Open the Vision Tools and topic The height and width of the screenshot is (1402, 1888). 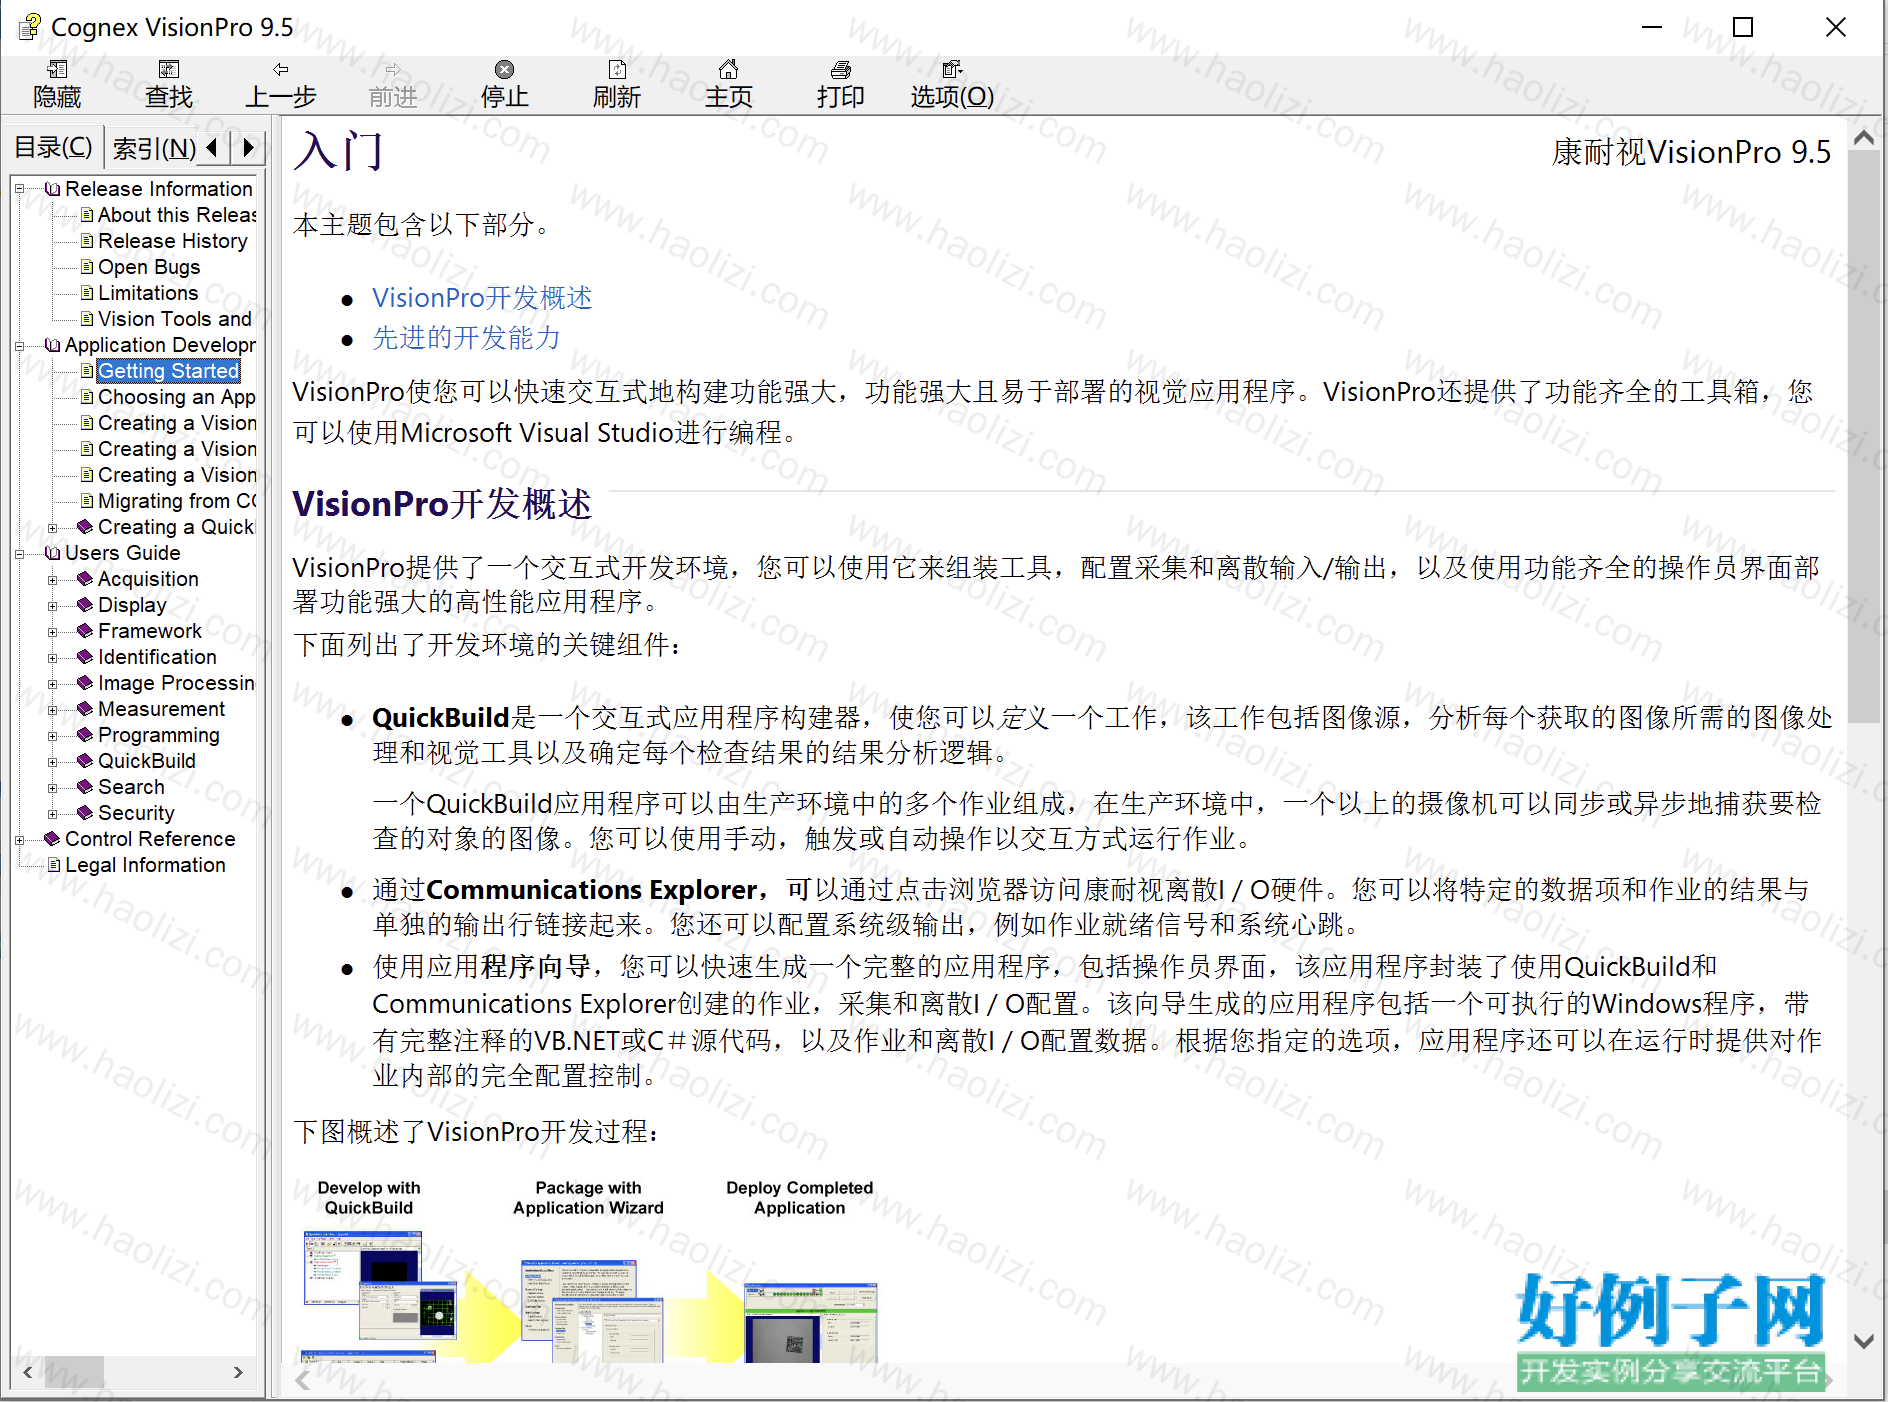(175, 319)
